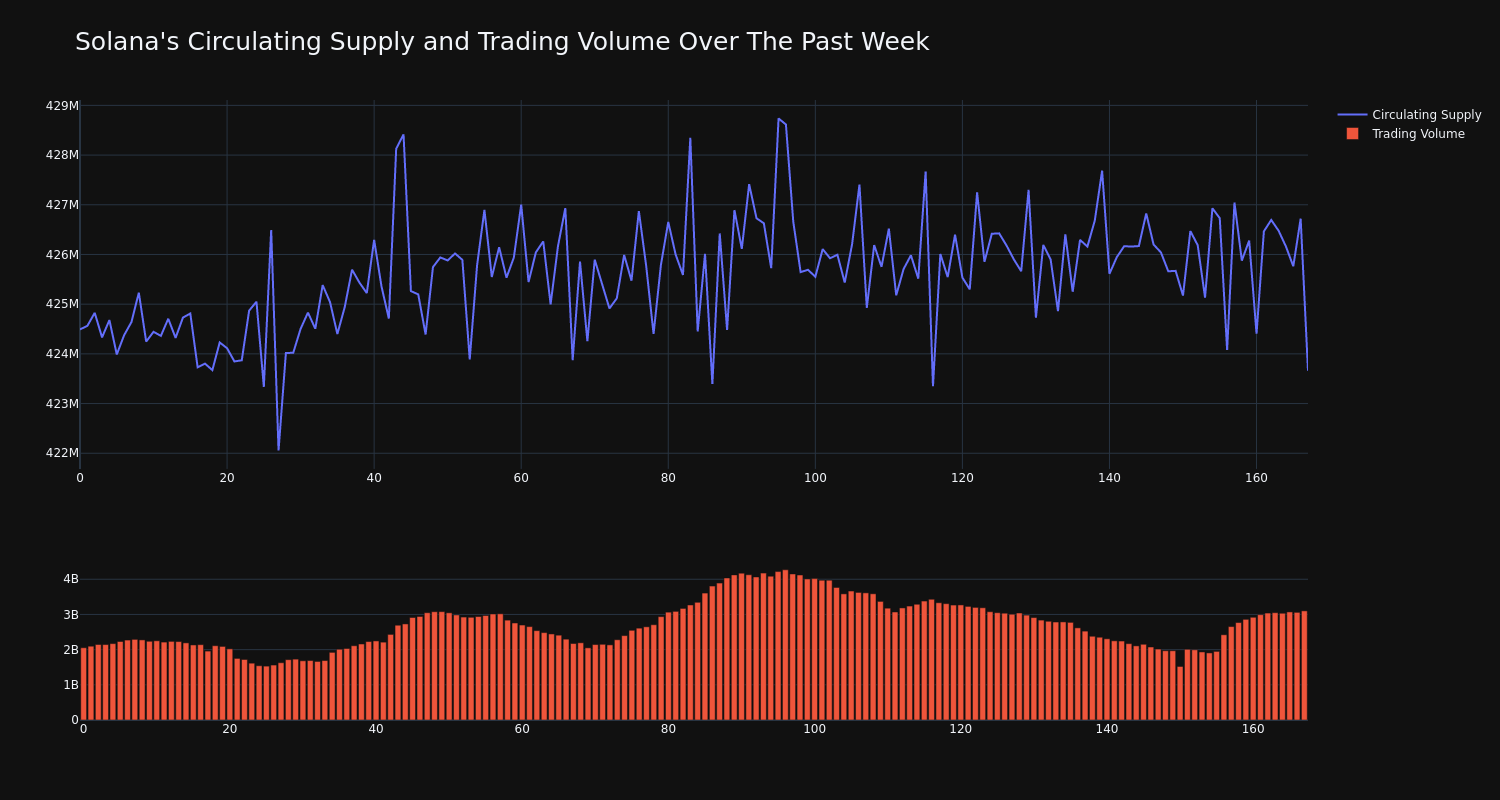Click the supply line lowest dip near x 27
The image size is (1500, 800).
pos(278,449)
